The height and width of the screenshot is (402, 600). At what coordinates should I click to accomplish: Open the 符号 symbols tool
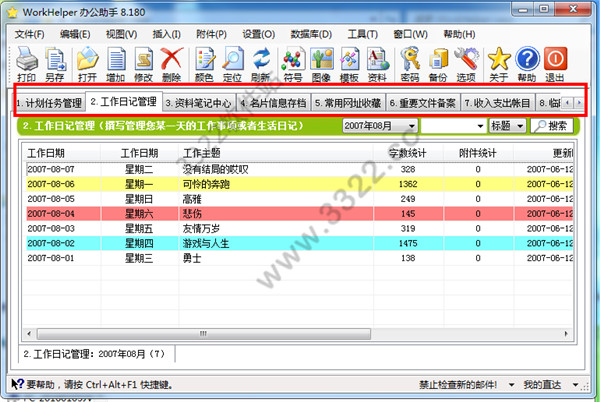(x=293, y=64)
